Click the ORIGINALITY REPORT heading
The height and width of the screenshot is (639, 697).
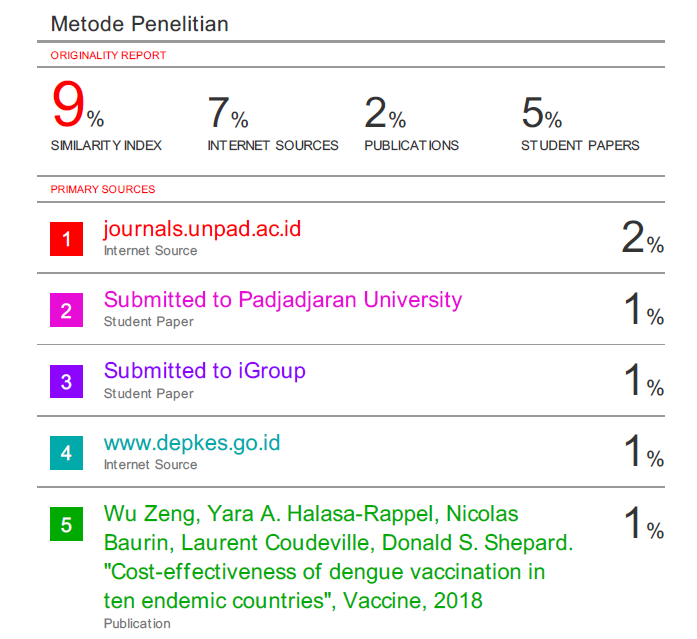click(x=108, y=56)
